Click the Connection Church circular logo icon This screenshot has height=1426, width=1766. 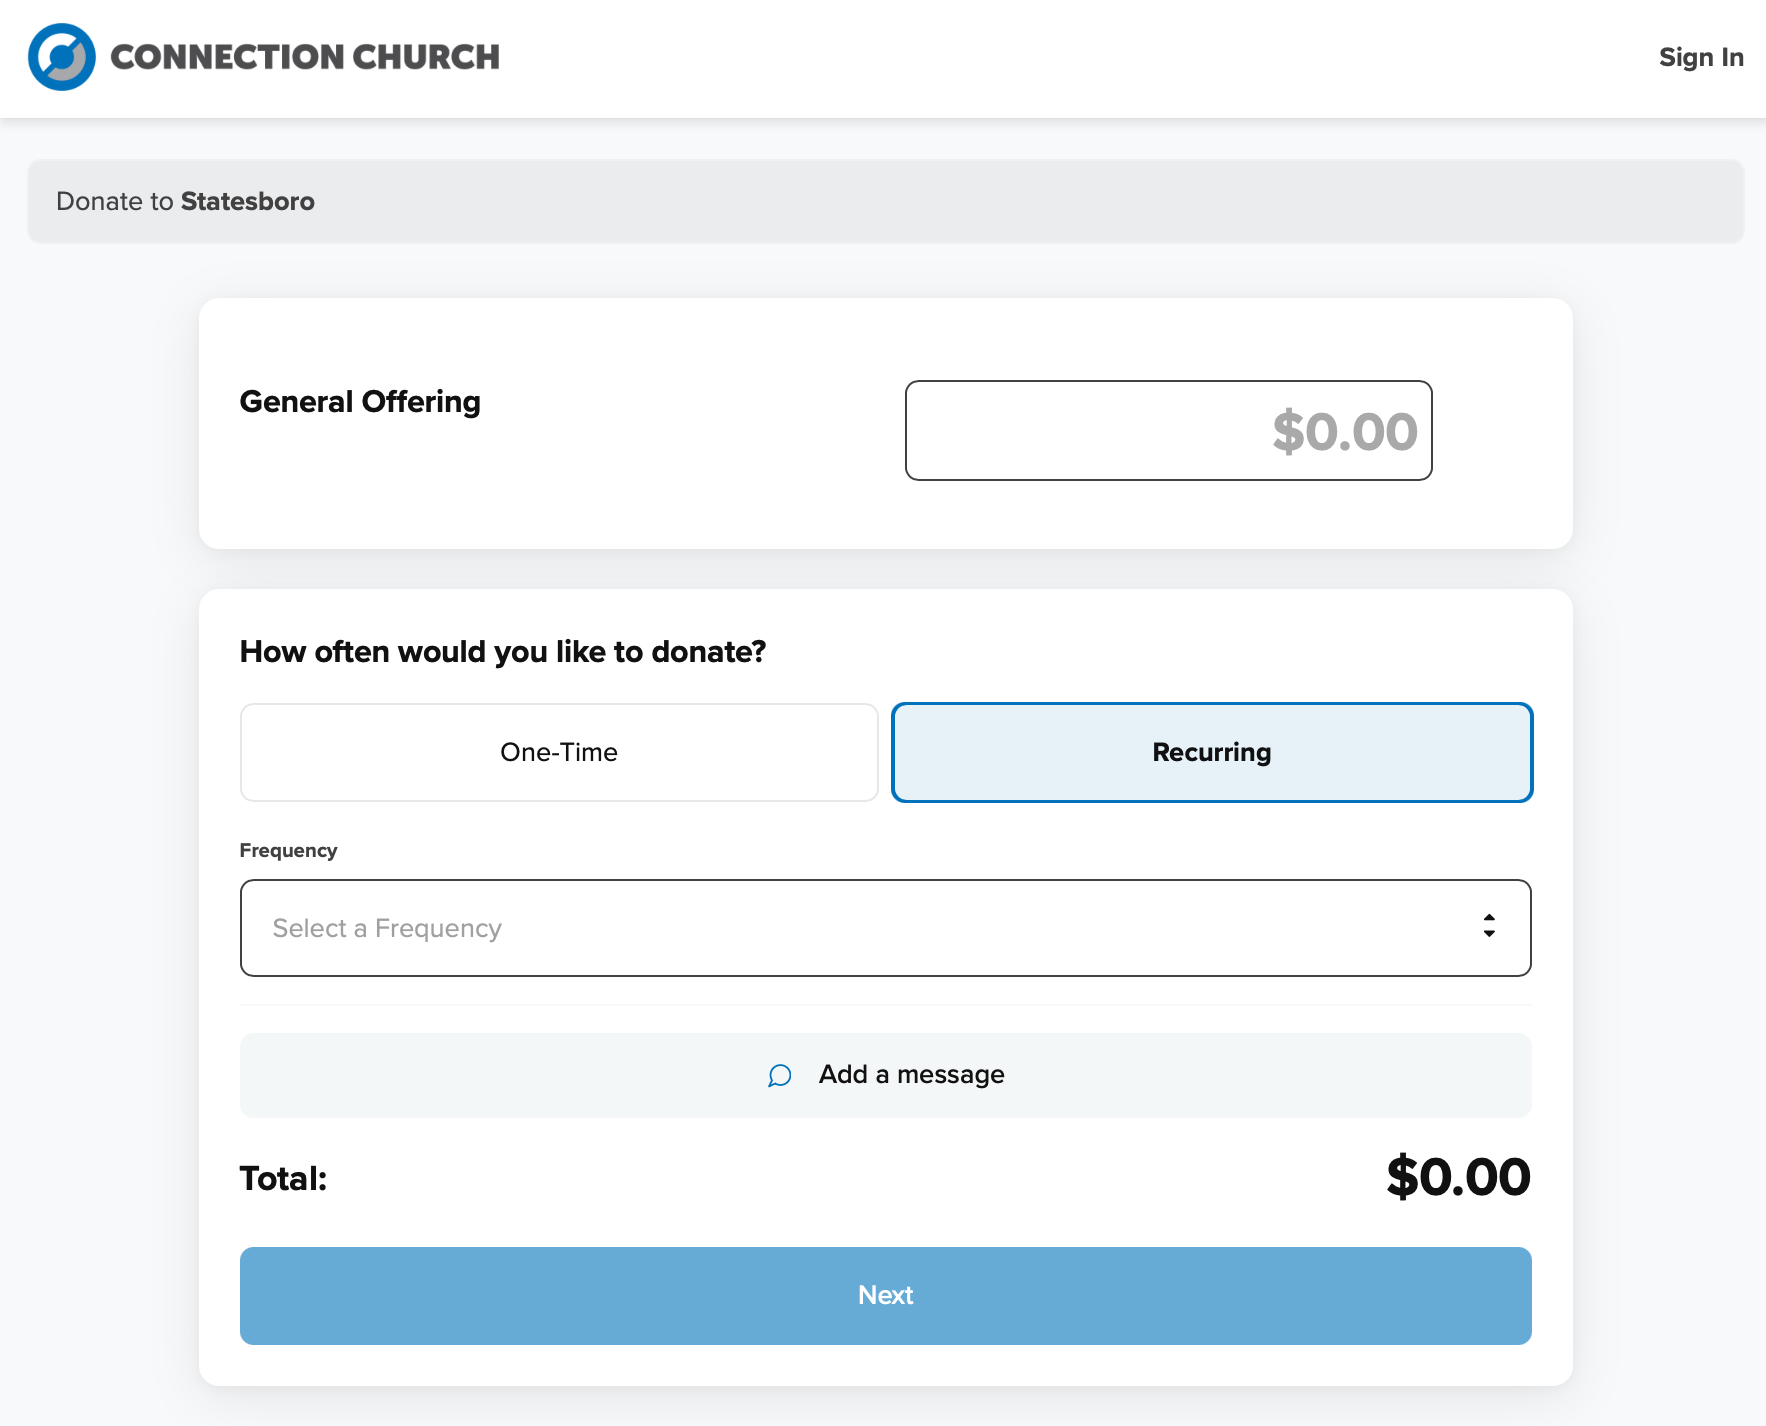pyautogui.click(x=62, y=57)
